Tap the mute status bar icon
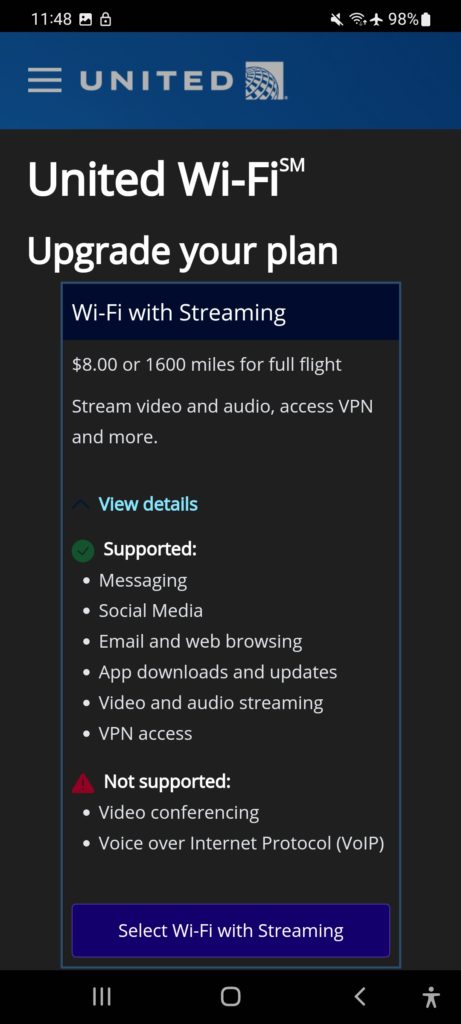The image size is (461, 1024). (337, 20)
